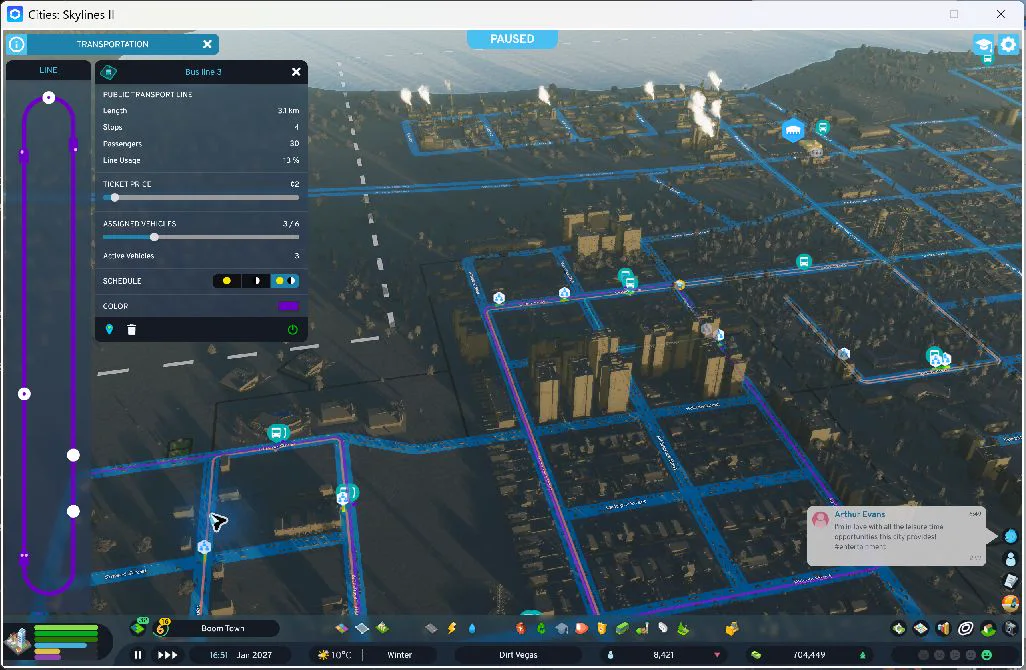Viewport: 1026px width, 670px height.
Task: Open the City Economy money icon
Action: click(899, 629)
